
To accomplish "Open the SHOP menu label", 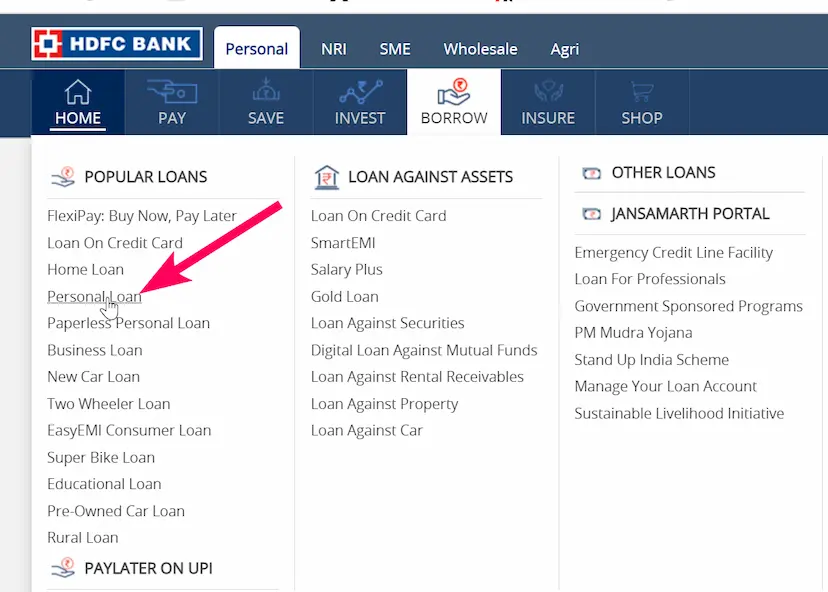I will point(642,118).
